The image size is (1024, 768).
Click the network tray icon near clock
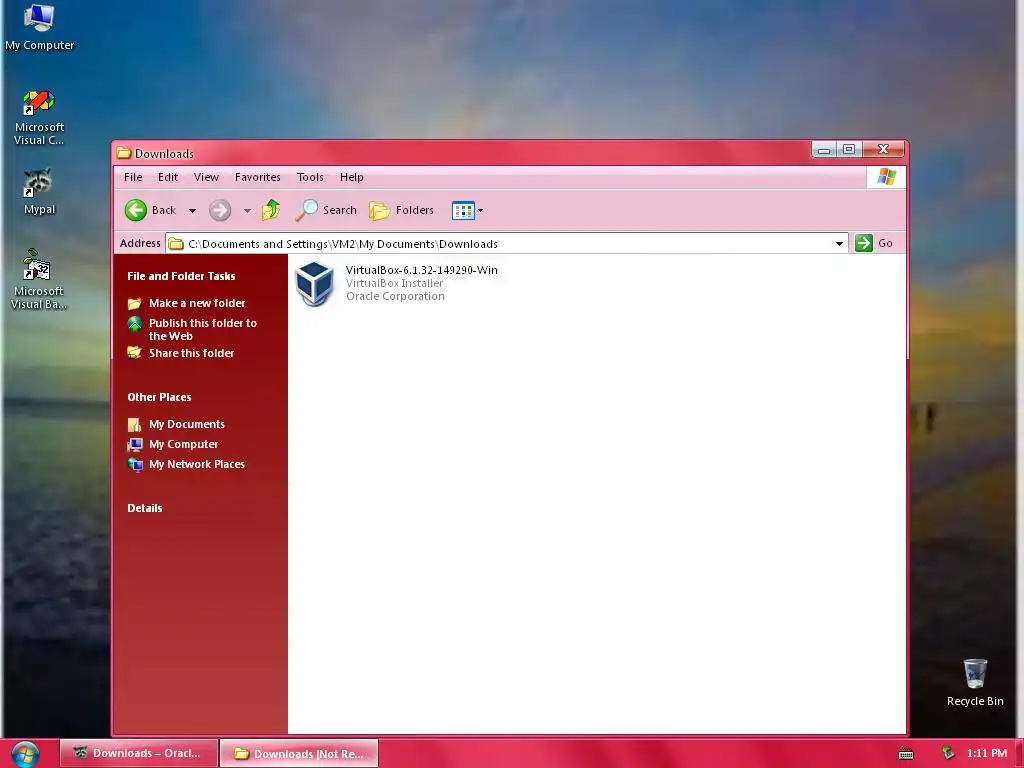948,754
